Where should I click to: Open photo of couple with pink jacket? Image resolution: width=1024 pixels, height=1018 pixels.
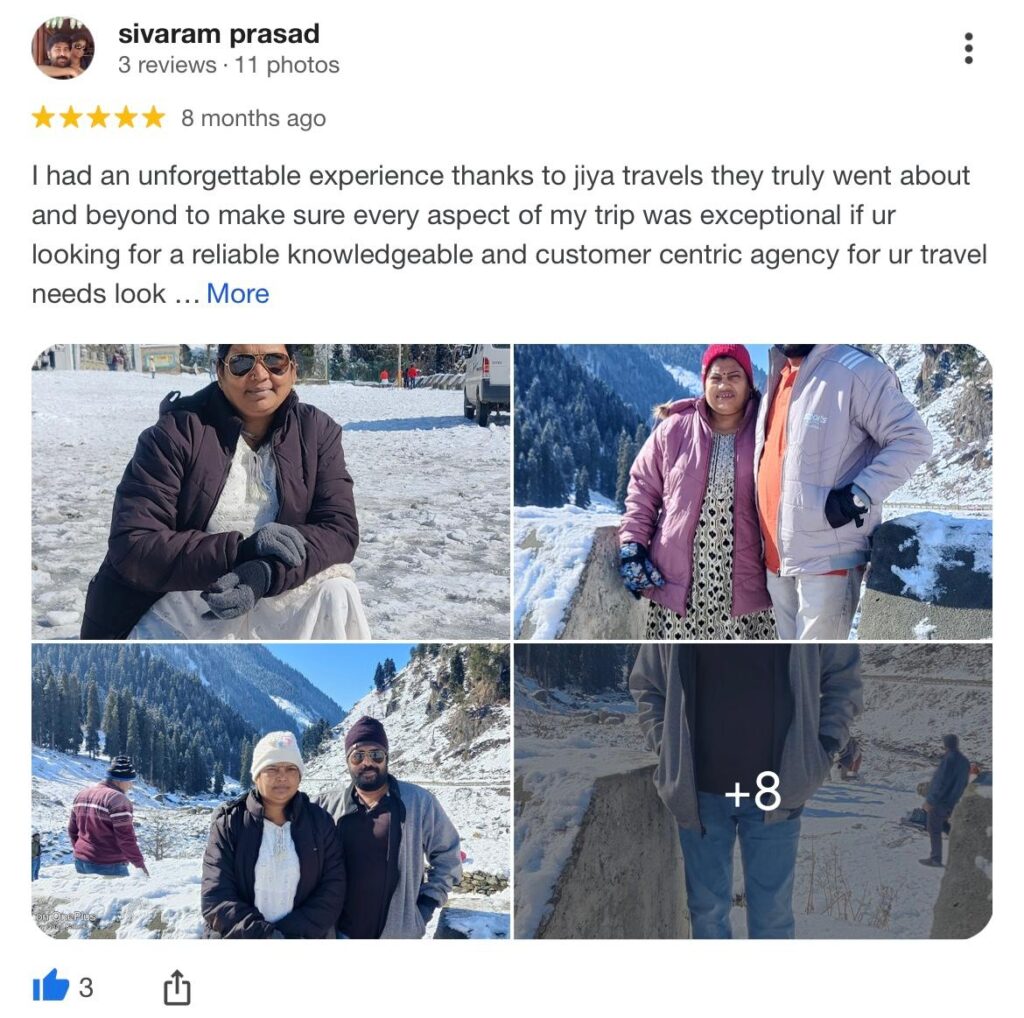(x=753, y=492)
